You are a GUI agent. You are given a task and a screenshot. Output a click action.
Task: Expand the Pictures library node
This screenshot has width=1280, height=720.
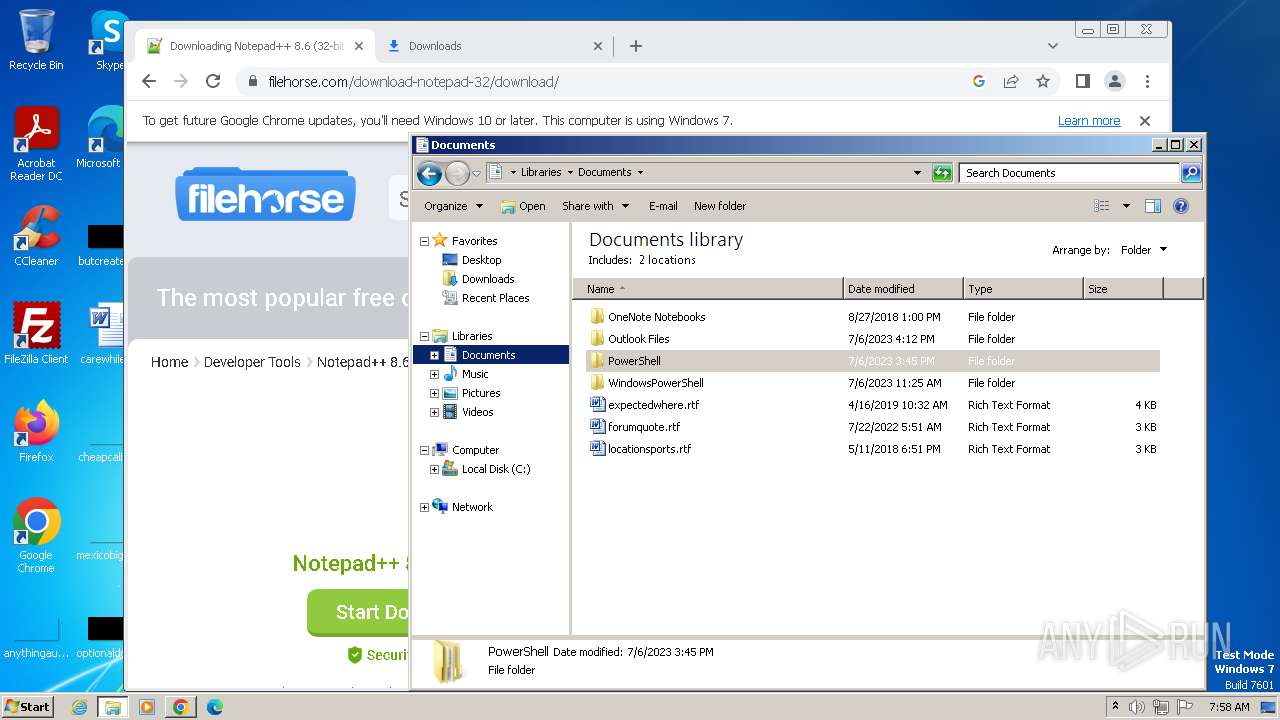tap(434, 393)
